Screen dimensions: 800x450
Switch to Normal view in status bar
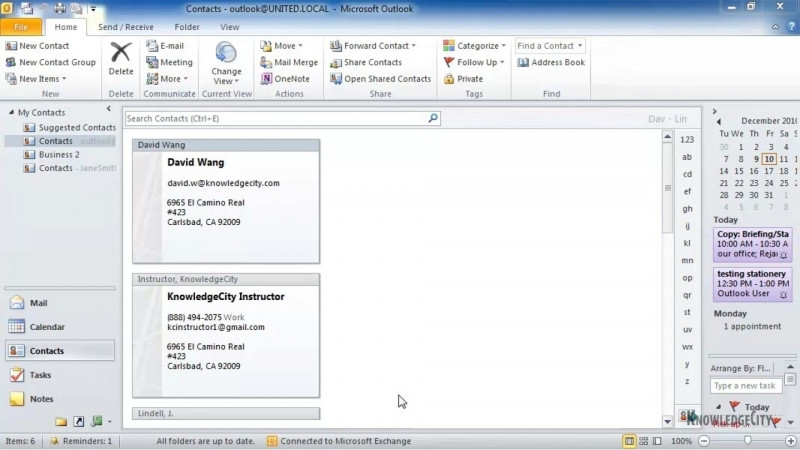pos(630,441)
